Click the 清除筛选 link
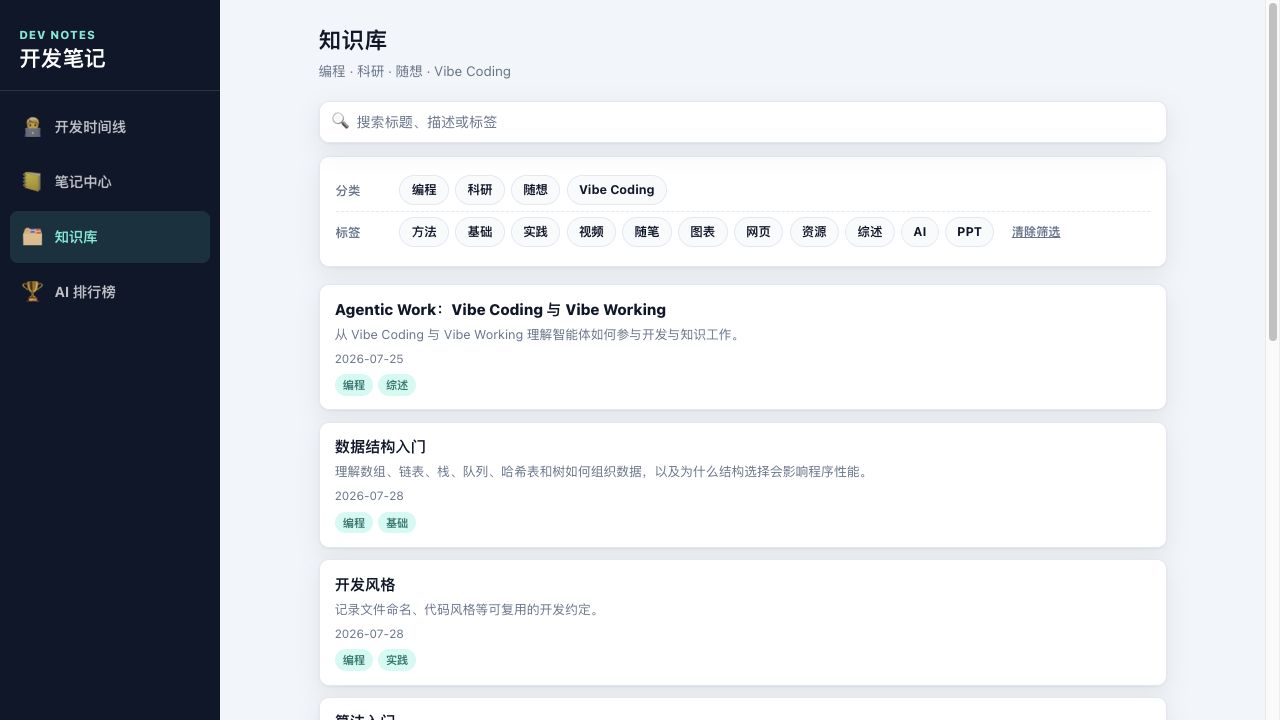Viewport: 1280px width, 720px height. click(x=1036, y=232)
